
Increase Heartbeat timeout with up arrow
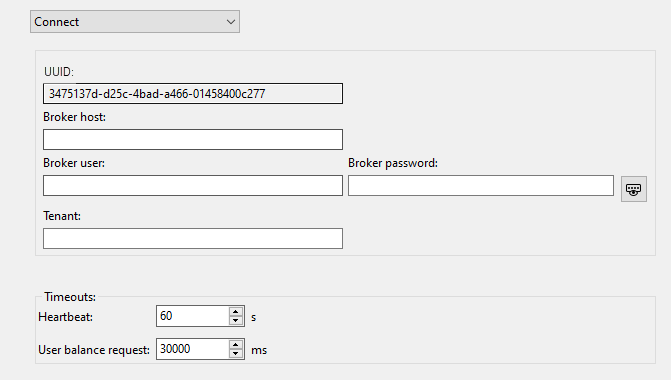[x=236, y=312]
